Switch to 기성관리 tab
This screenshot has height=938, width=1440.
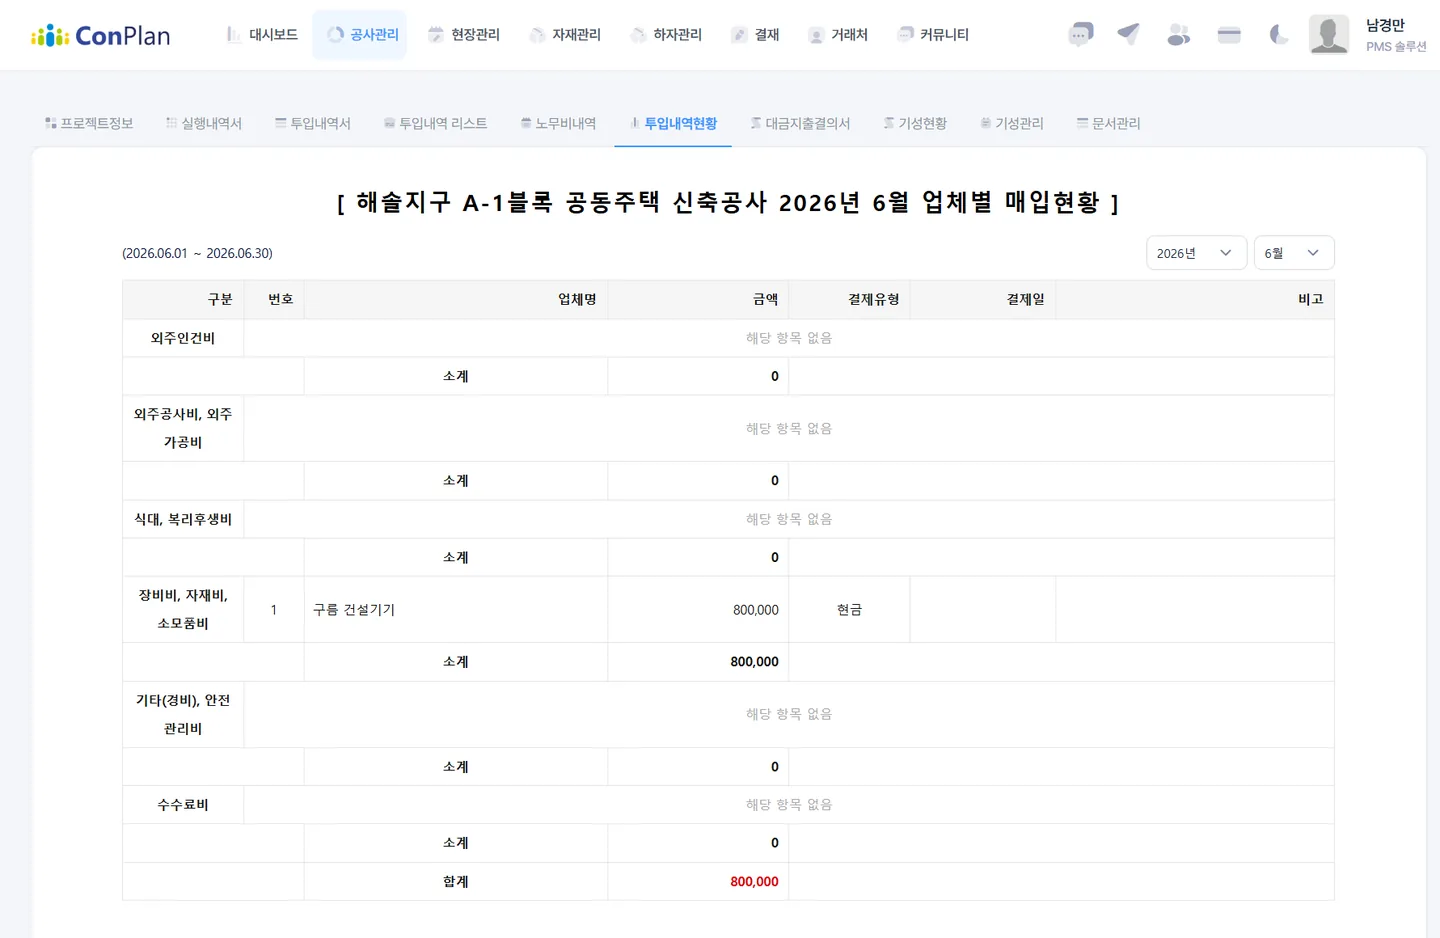[x=1012, y=123]
